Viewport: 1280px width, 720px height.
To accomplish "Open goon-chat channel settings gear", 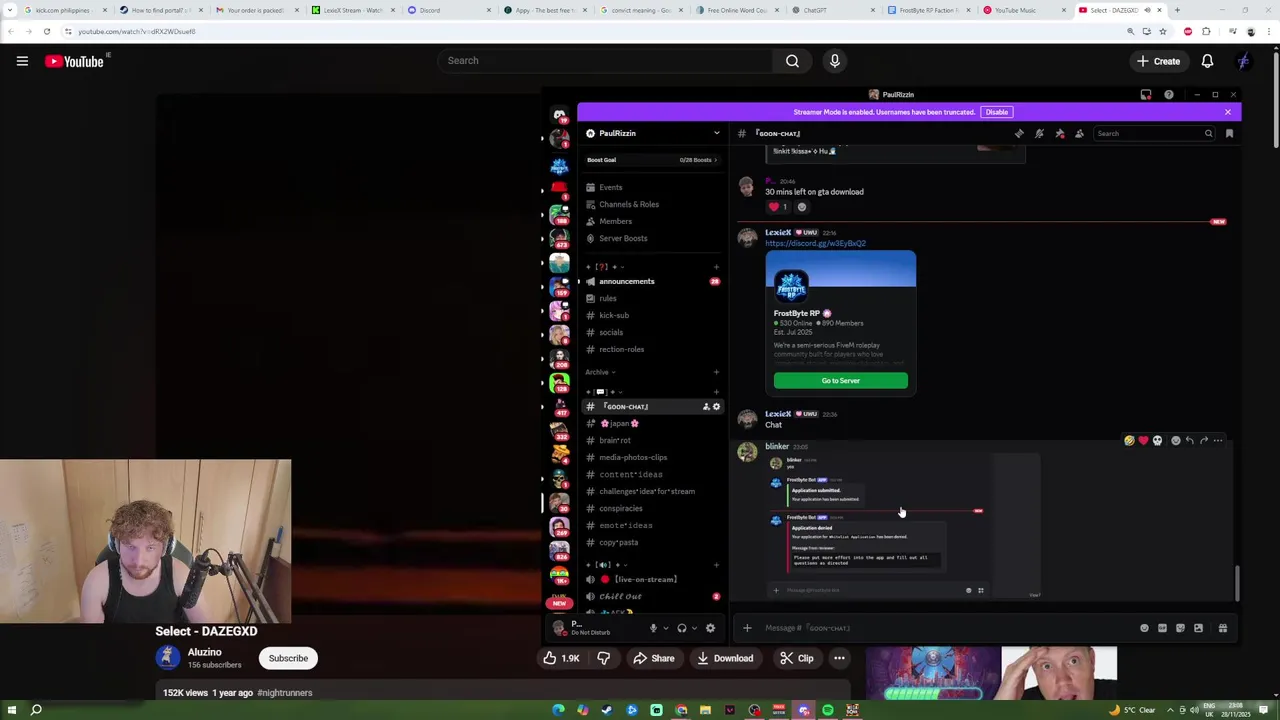I will tap(716, 407).
